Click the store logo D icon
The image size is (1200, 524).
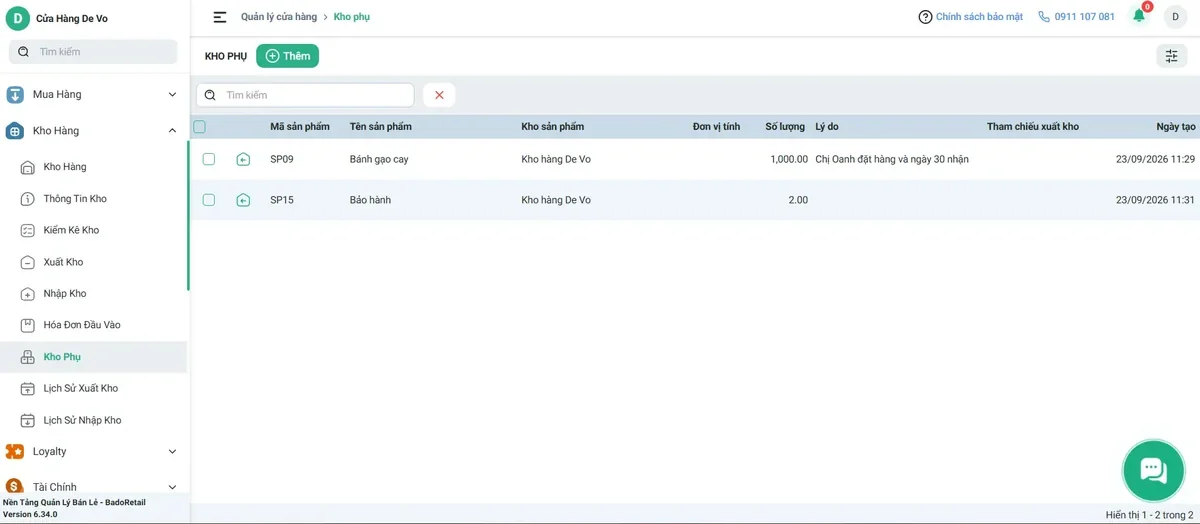click(18, 18)
